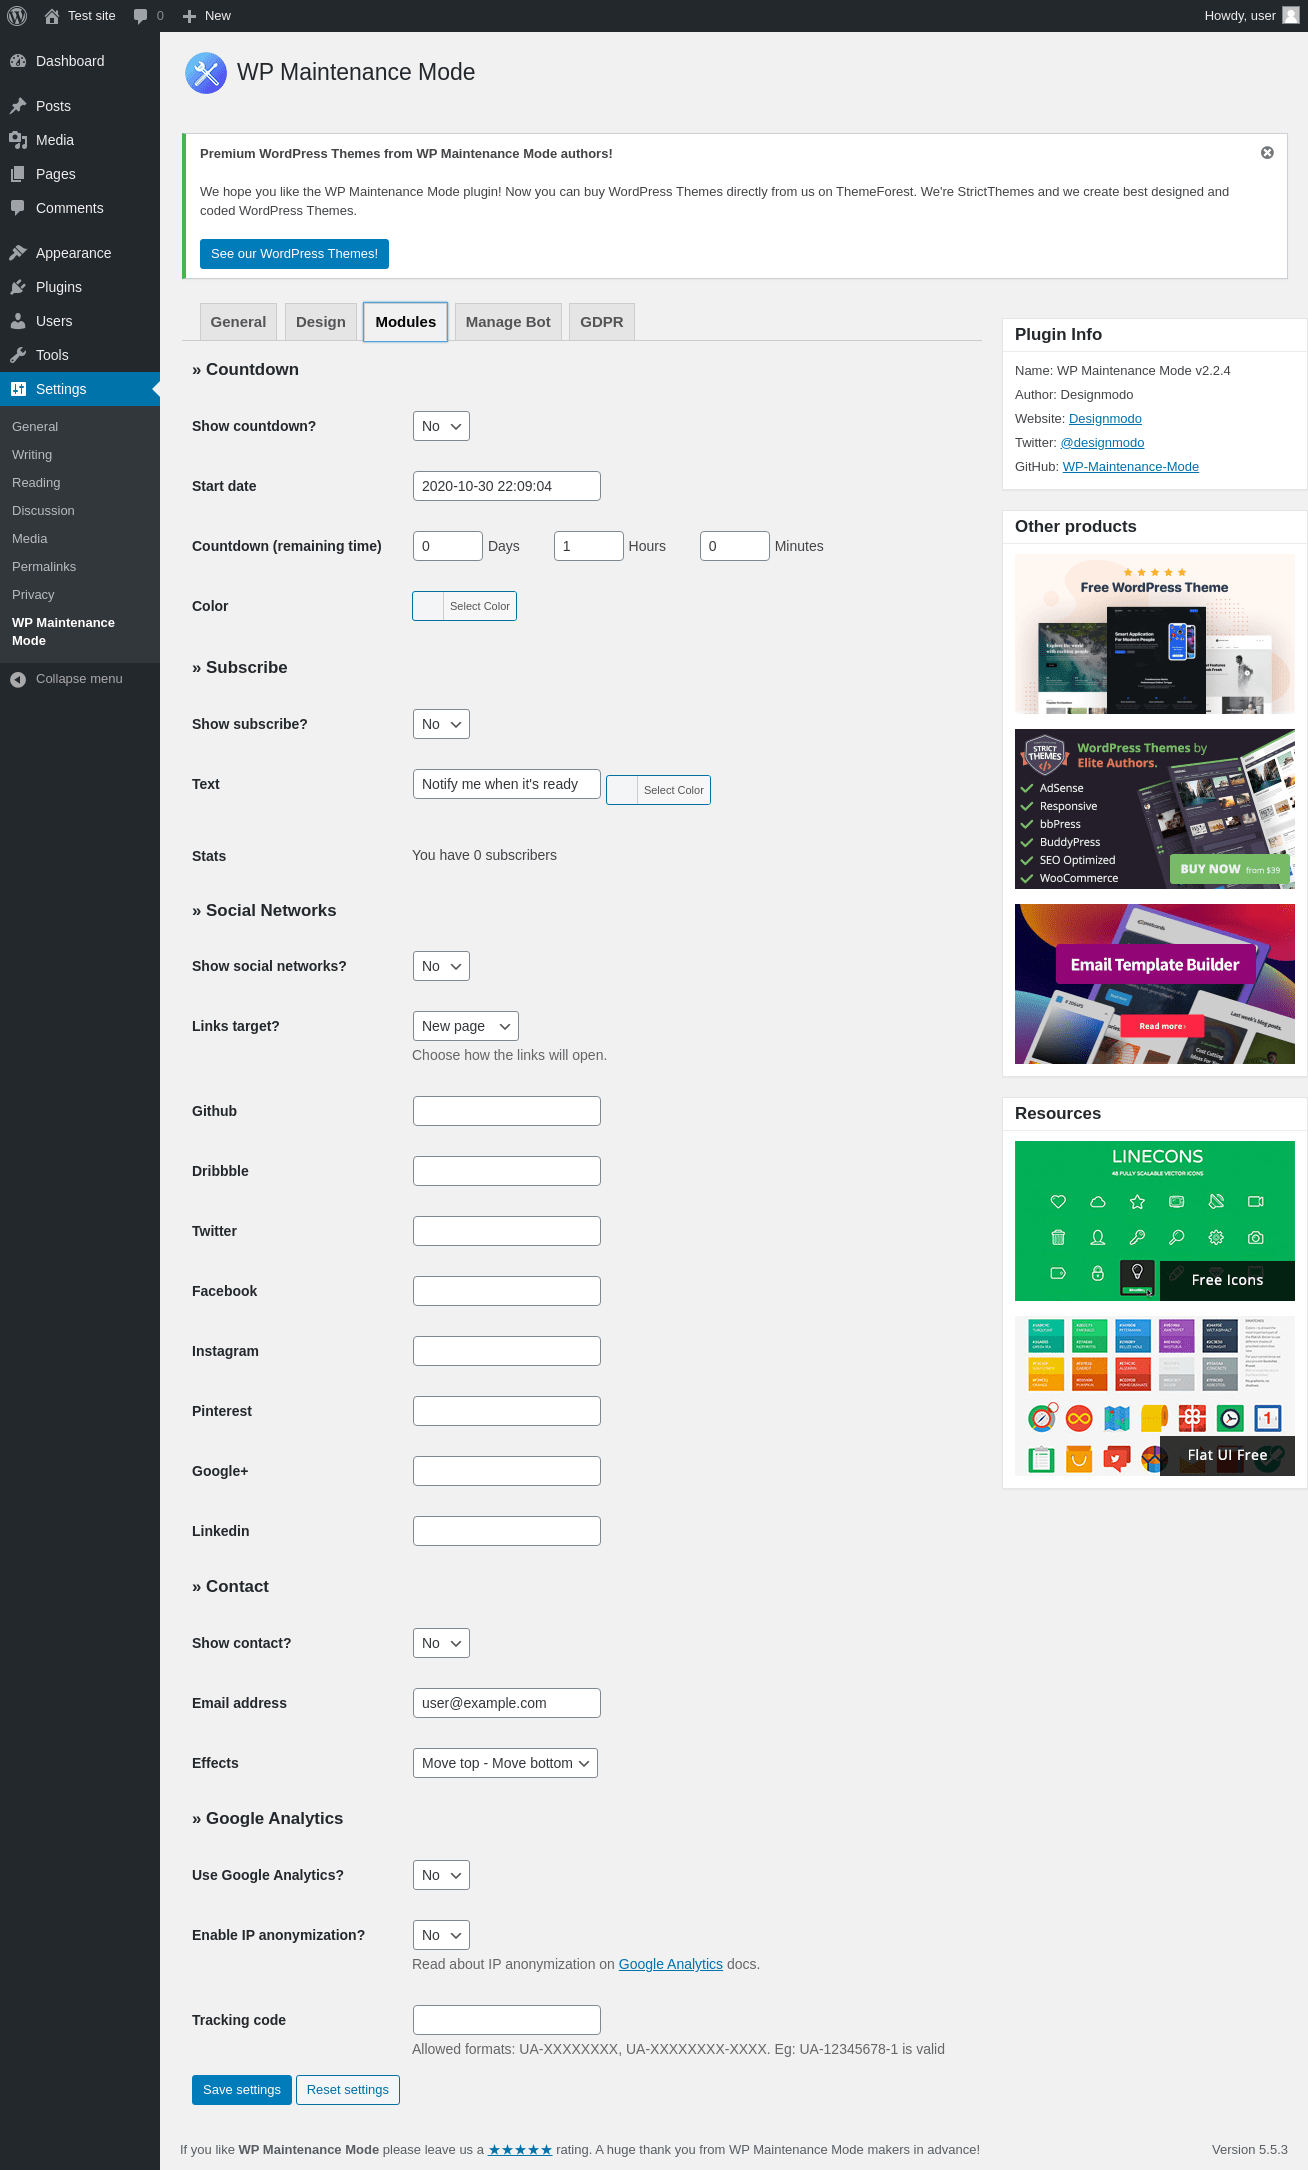1308x2170 pixels.
Task: Dismiss the Premium Themes notice
Action: coord(1267,153)
